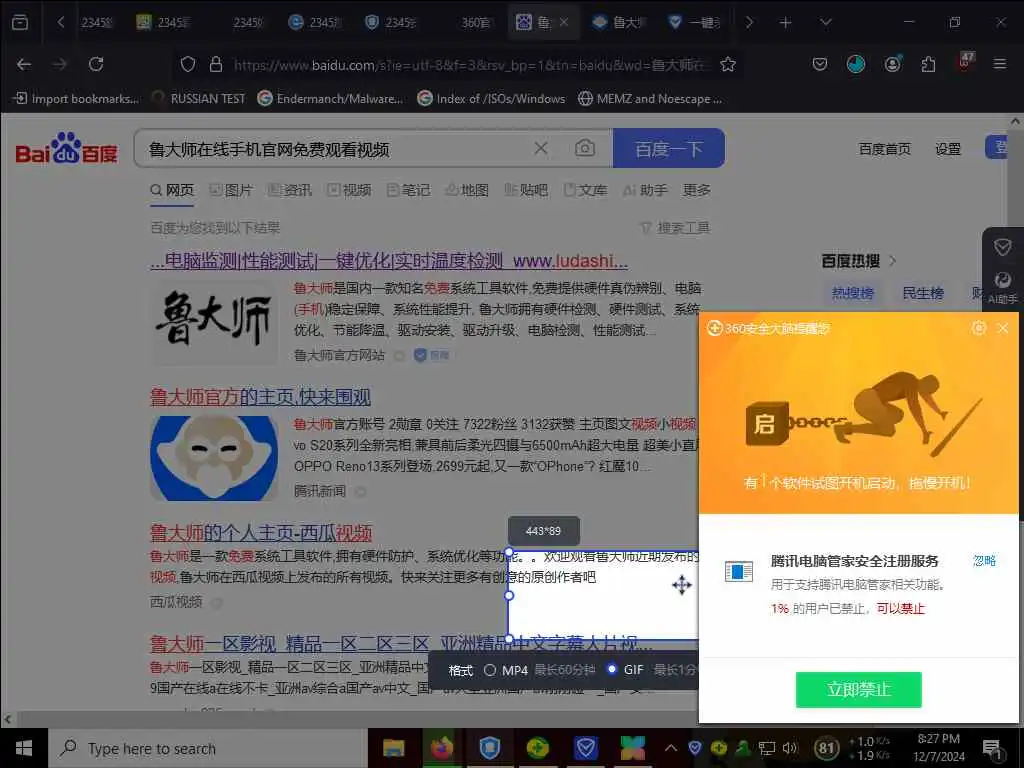Switch to the 文库 search tab
This screenshot has height=768, width=1024.
[x=585, y=190]
